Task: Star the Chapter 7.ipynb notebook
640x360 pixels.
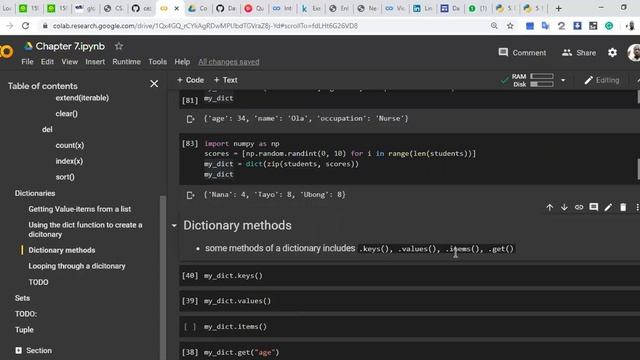Action: [x=119, y=46]
